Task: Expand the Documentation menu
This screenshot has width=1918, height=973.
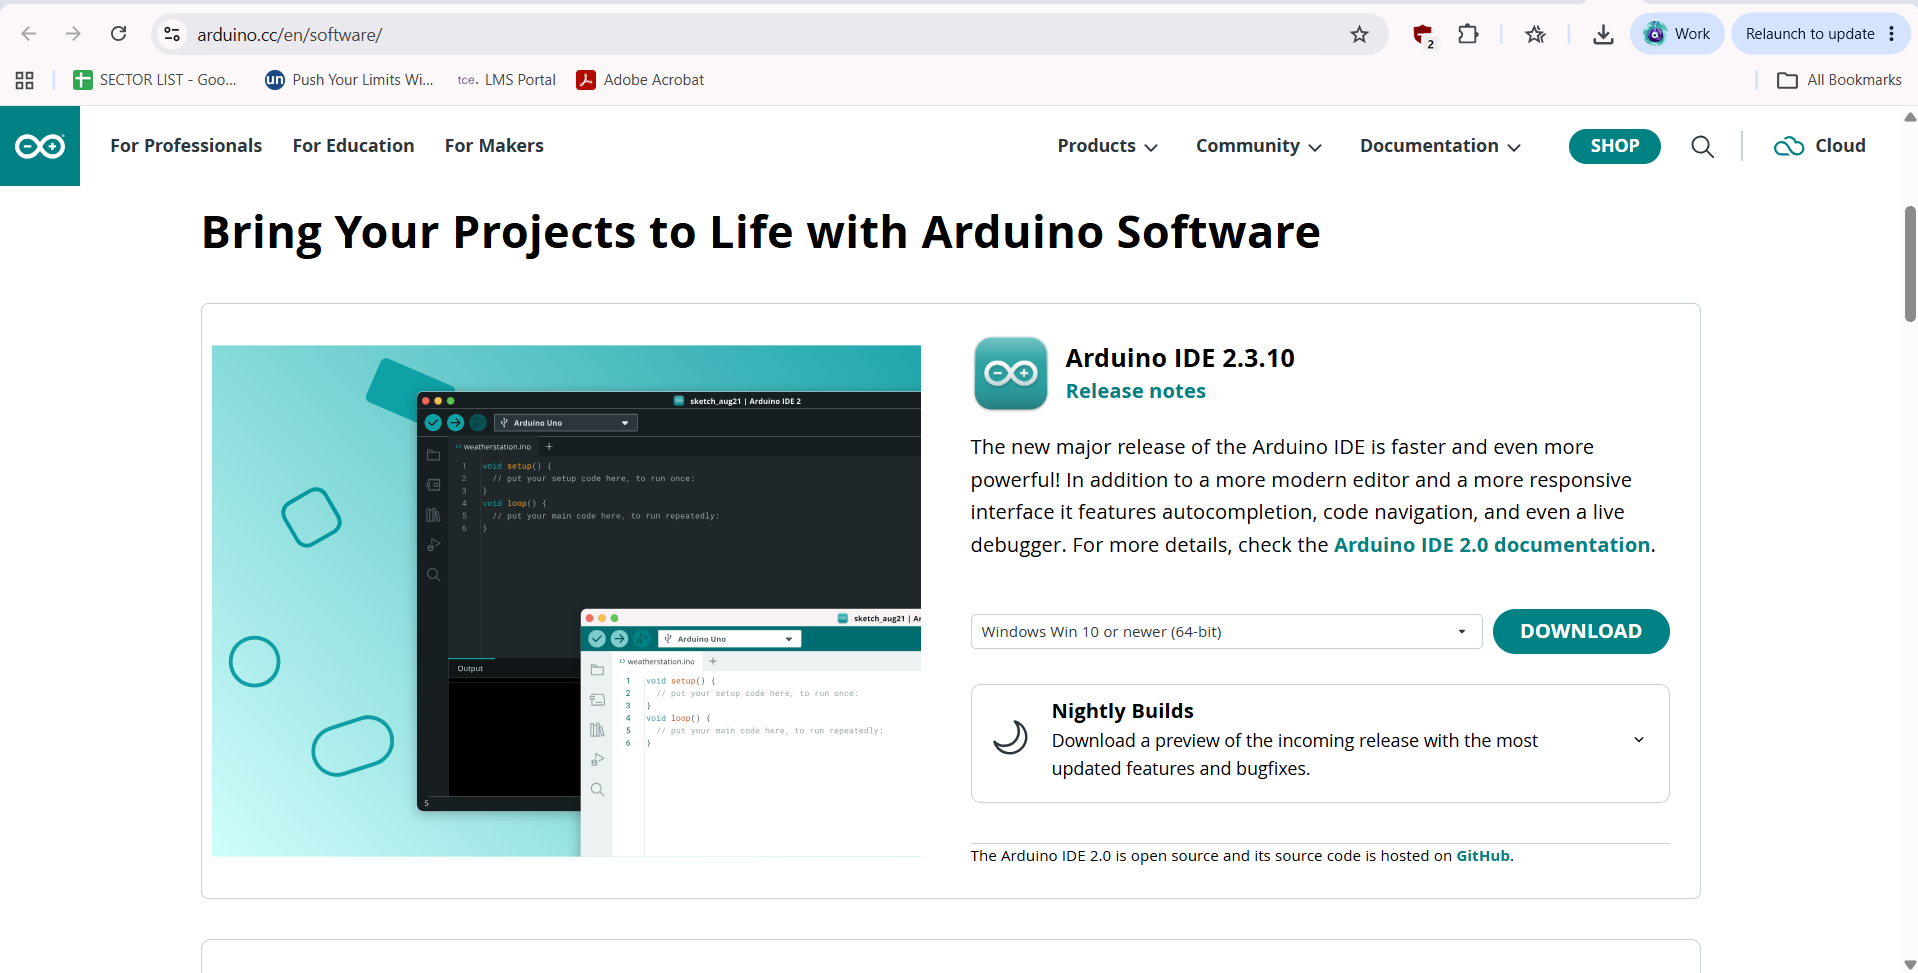Action: point(1440,146)
